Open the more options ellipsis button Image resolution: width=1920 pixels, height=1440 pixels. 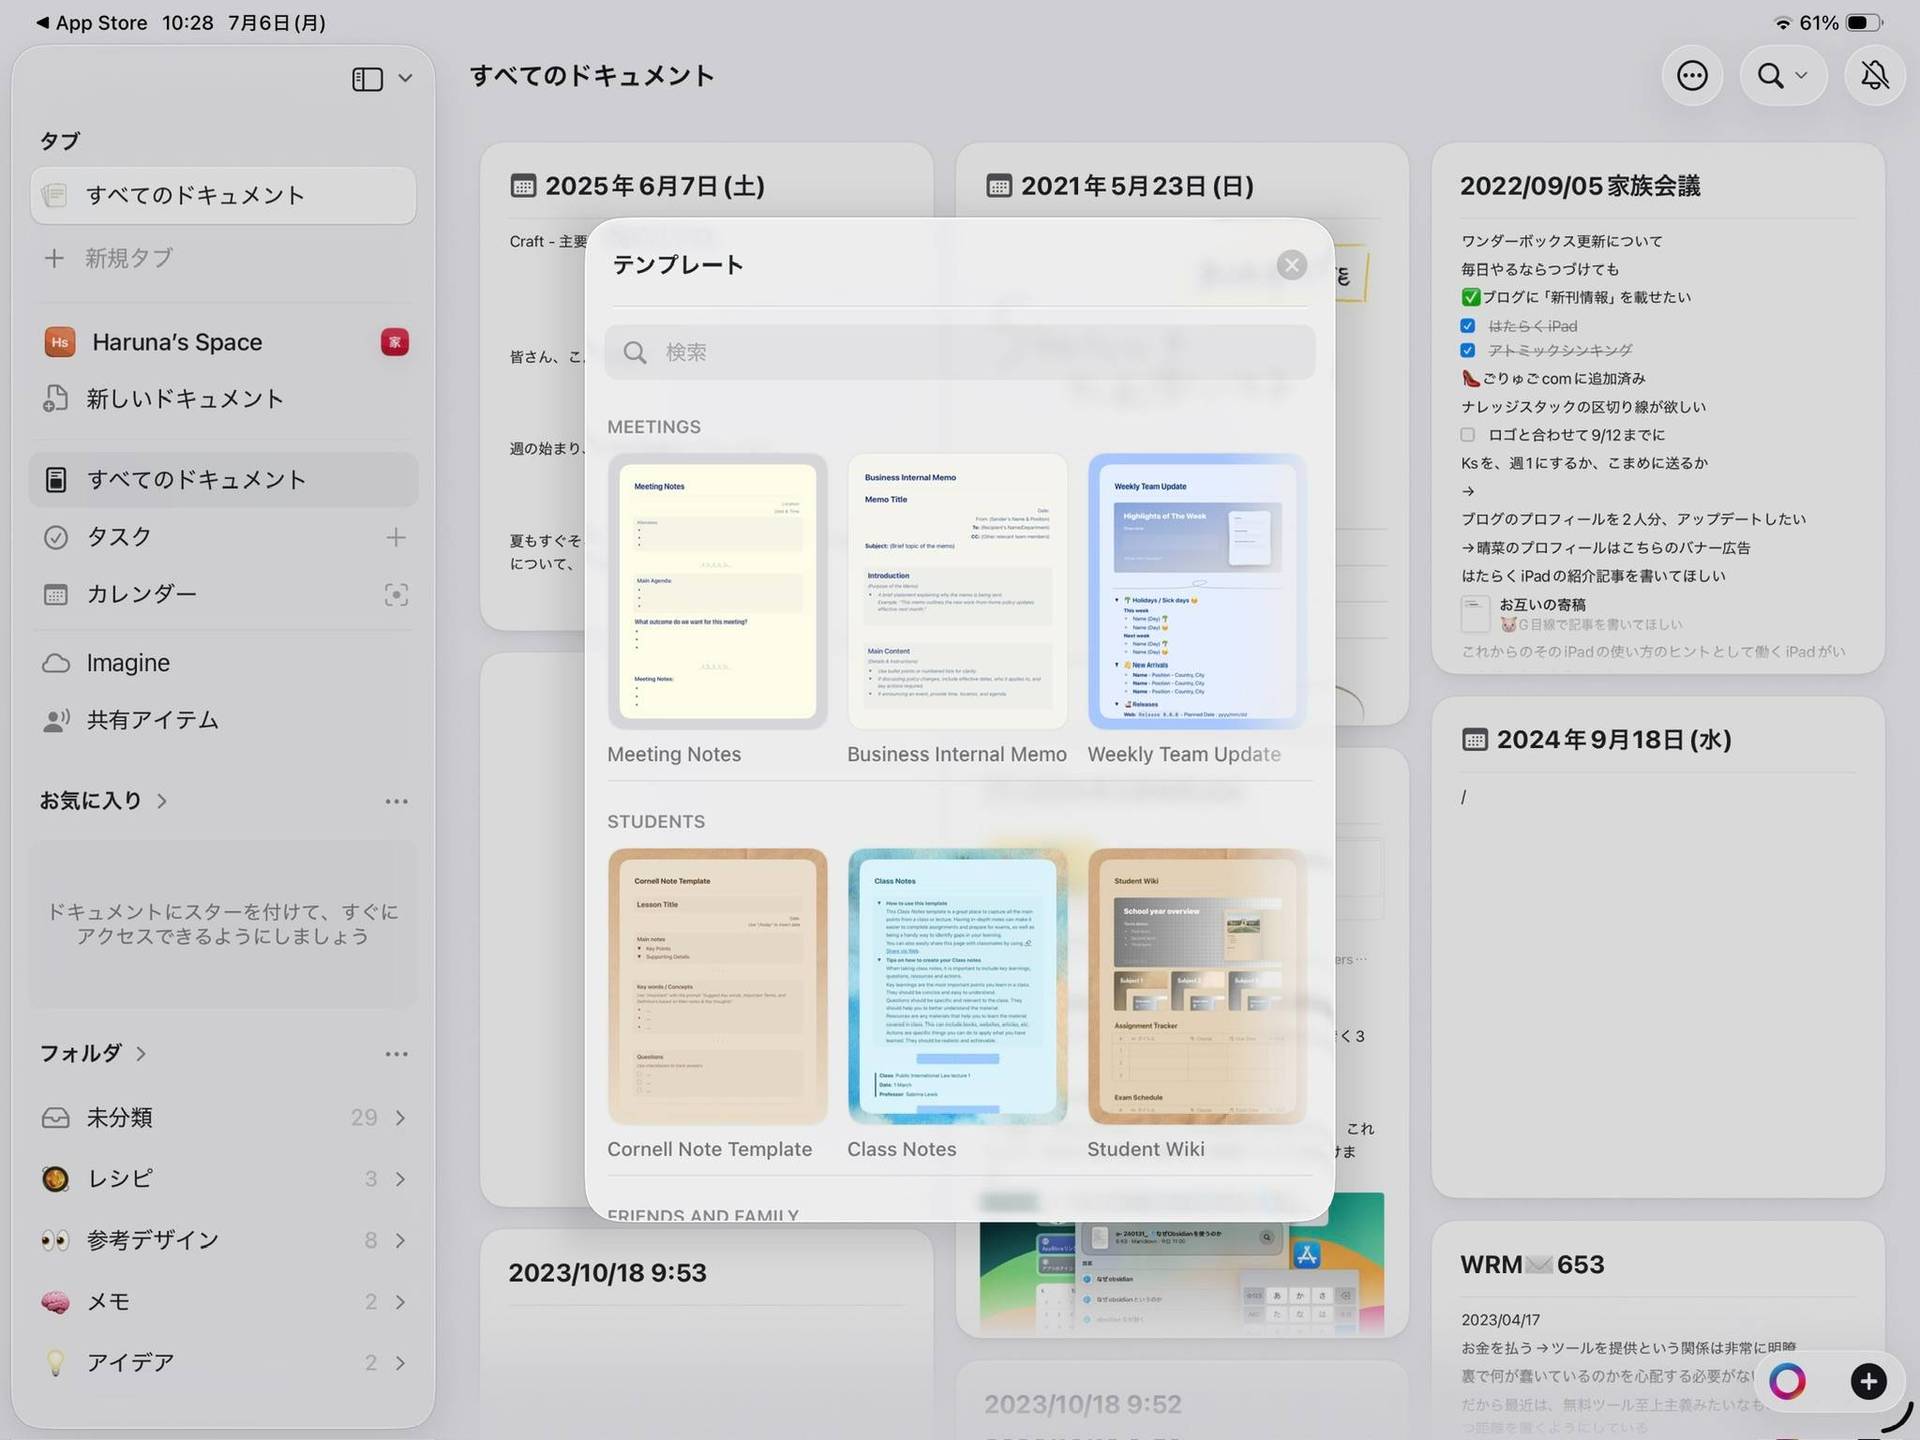[x=1692, y=75]
